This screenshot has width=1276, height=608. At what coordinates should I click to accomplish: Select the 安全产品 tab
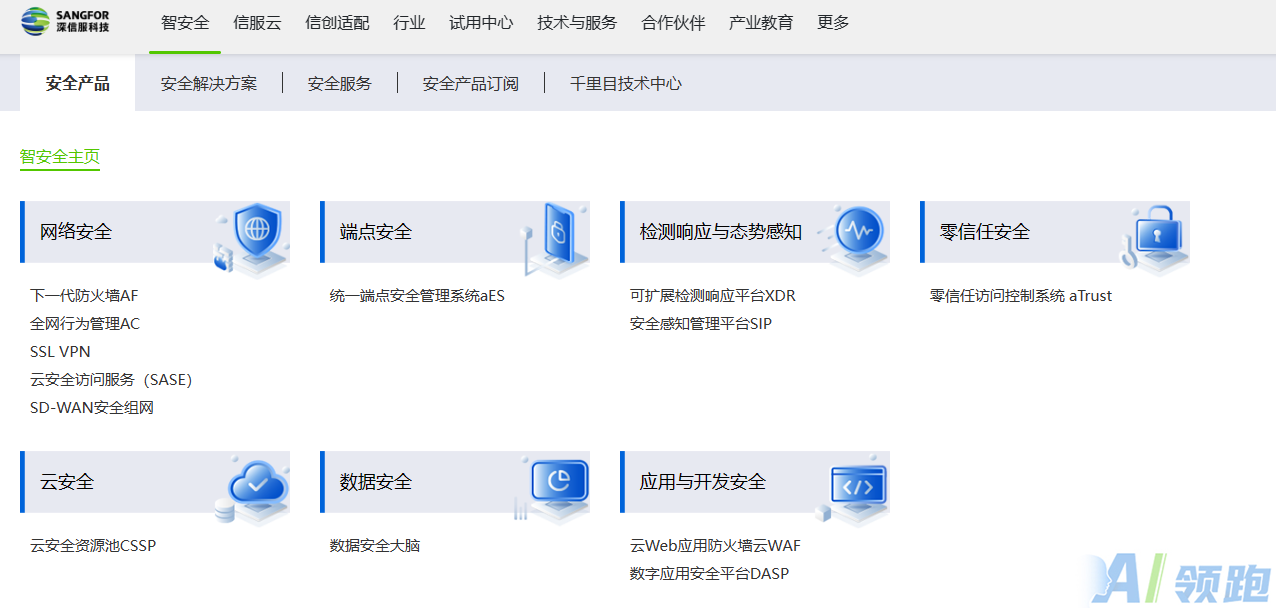click(78, 83)
